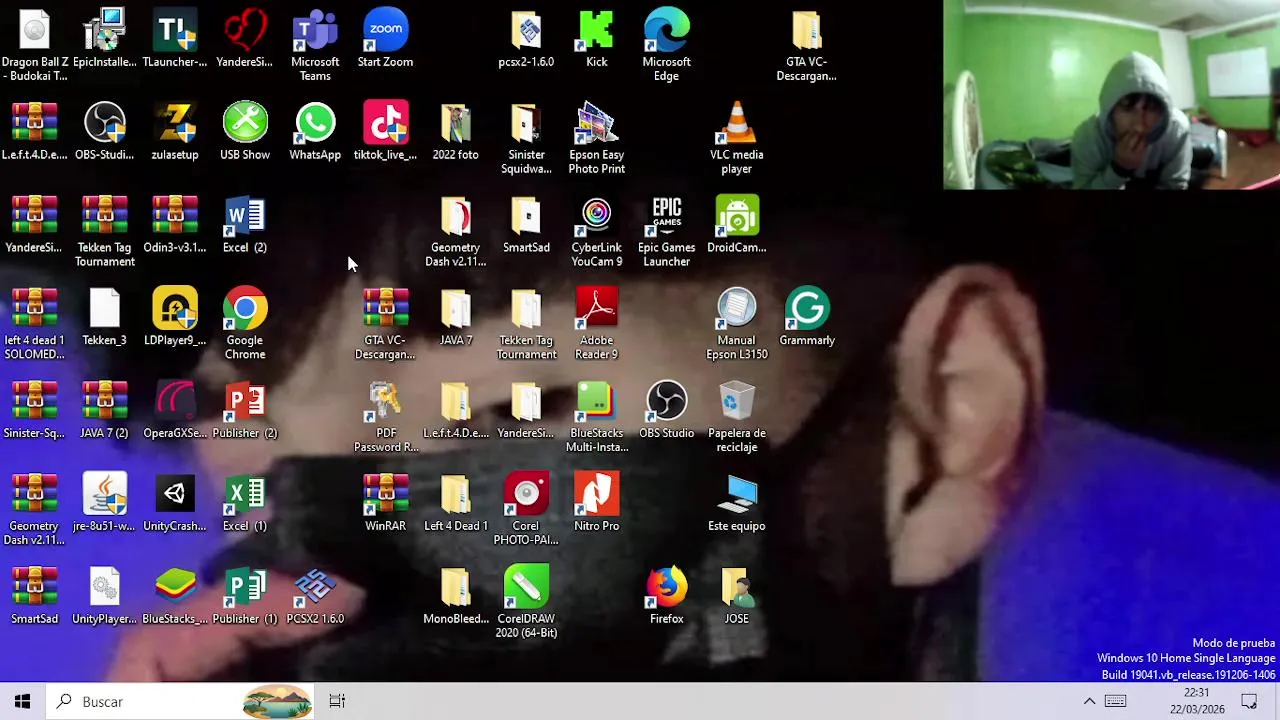Click the webcam overlay thumbnail
This screenshot has height=720, width=1280.
1111,94
